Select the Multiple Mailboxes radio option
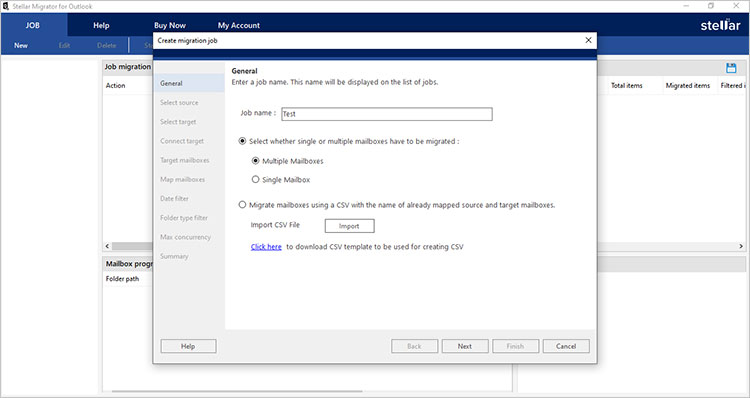The width and height of the screenshot is (750, 398). pyautogui.click(x=255, y=161)
